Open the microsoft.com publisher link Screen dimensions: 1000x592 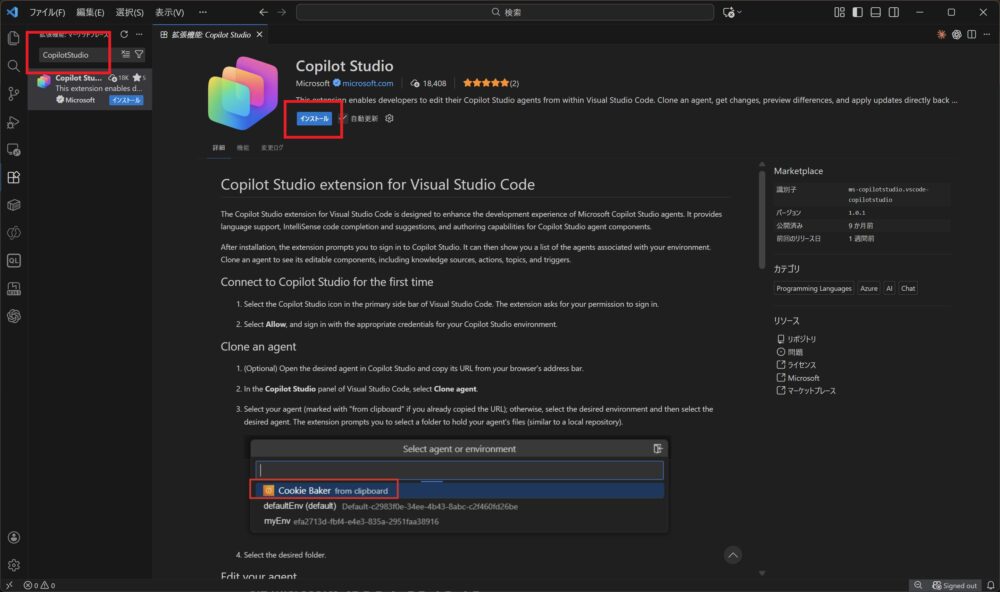coord(370,83)
